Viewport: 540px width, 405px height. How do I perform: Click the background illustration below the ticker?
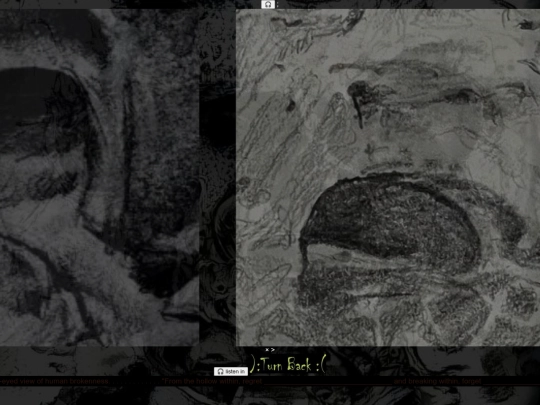coord(270,395)
